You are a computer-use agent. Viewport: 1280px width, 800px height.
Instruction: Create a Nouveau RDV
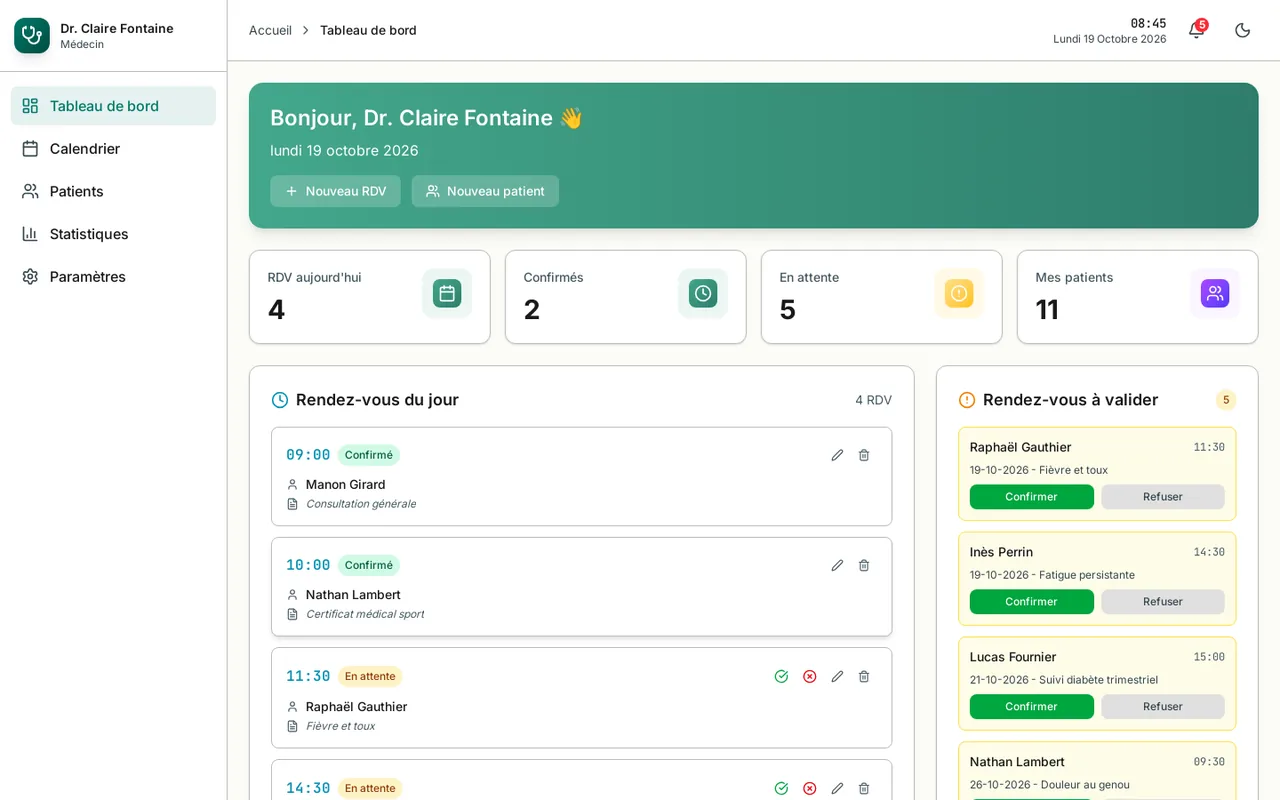pos(335,191)
